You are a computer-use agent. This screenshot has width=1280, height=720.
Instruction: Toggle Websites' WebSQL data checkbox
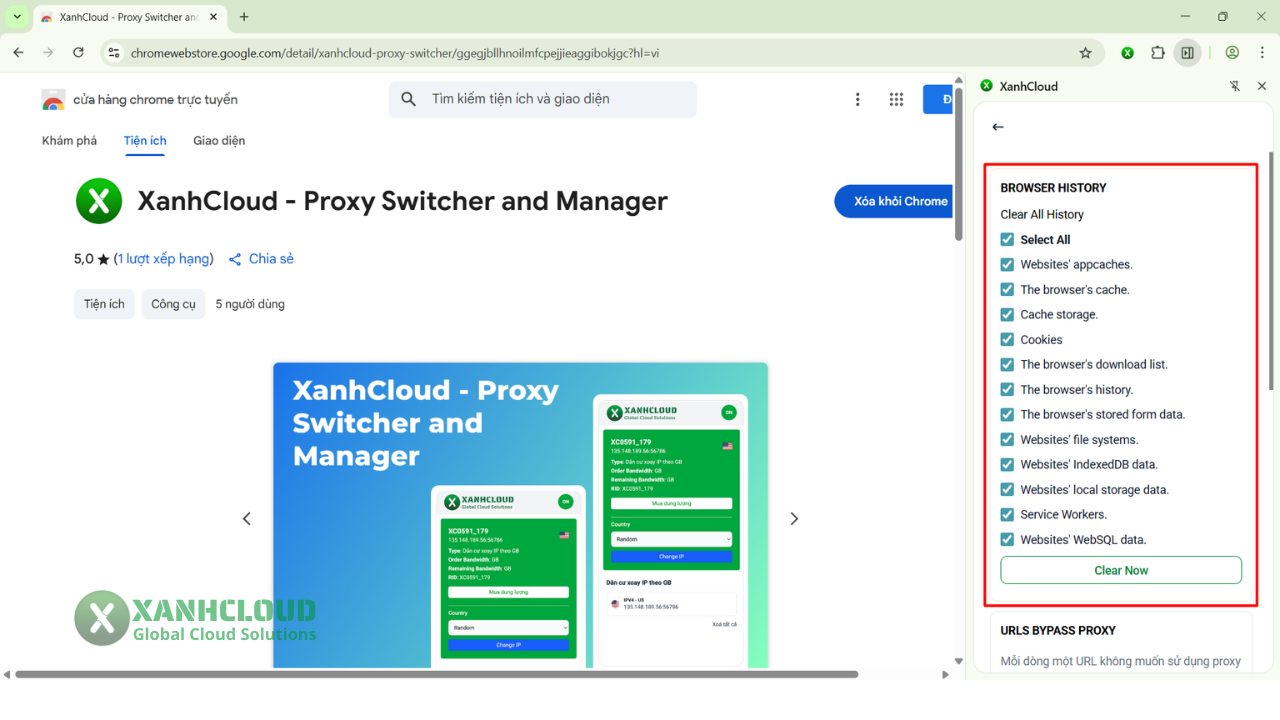[x=1007, y=539]
